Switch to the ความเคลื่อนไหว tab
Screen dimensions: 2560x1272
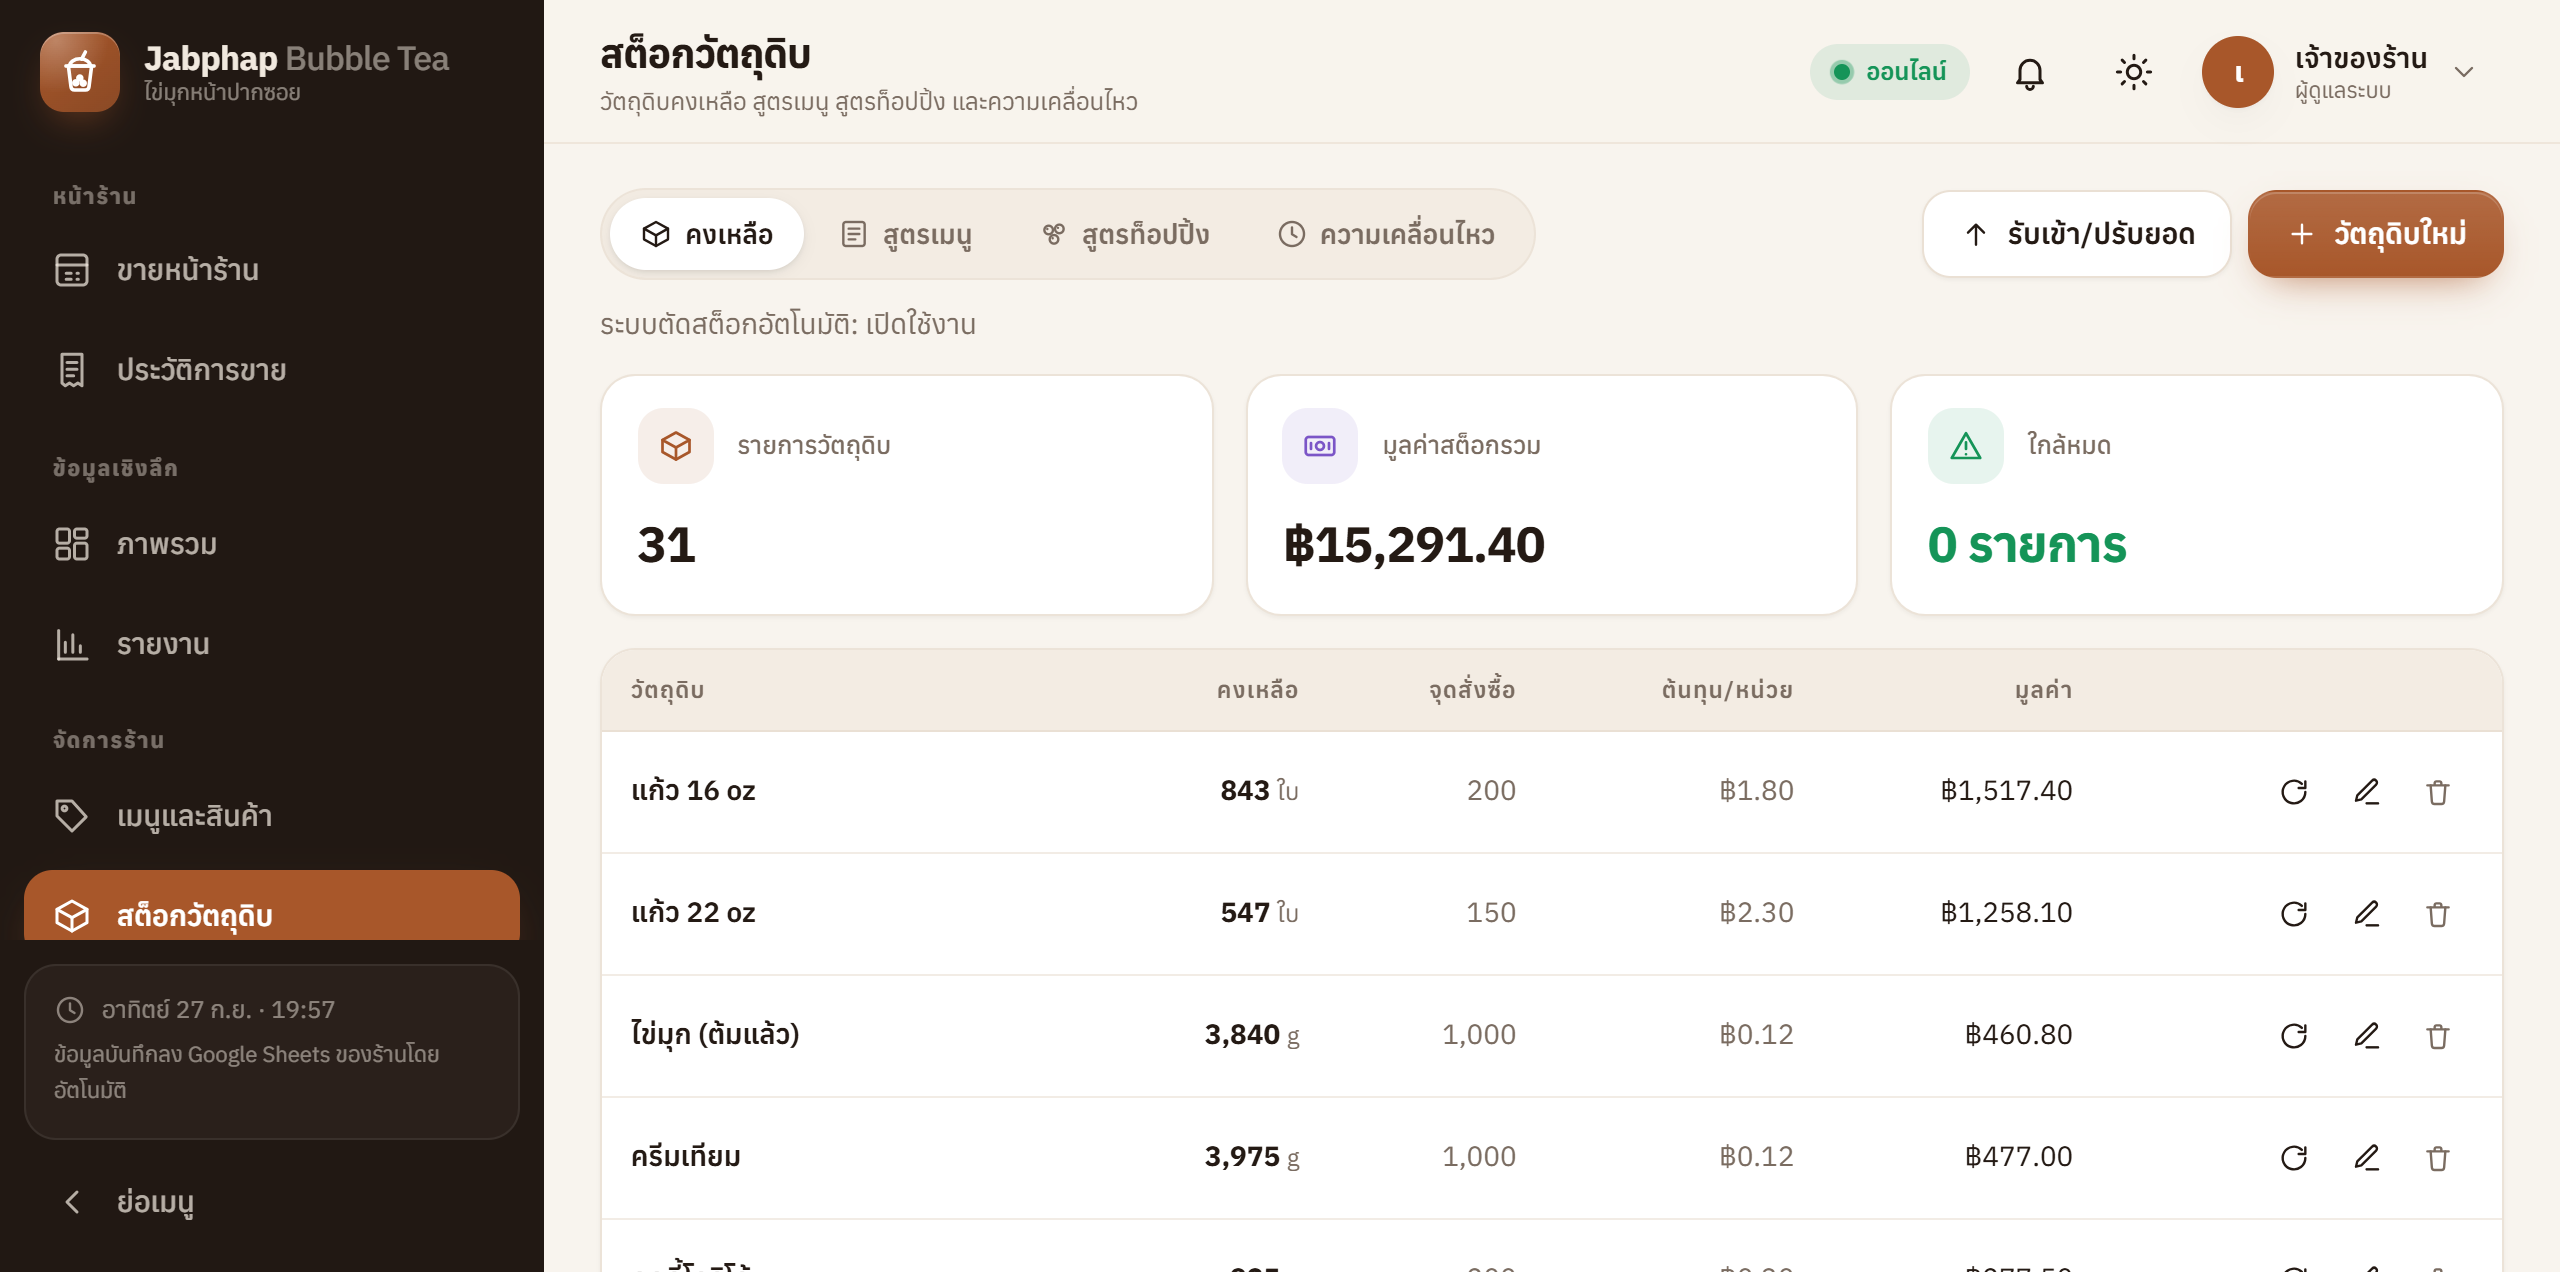pyautogui.click(x=1387, y=234)
